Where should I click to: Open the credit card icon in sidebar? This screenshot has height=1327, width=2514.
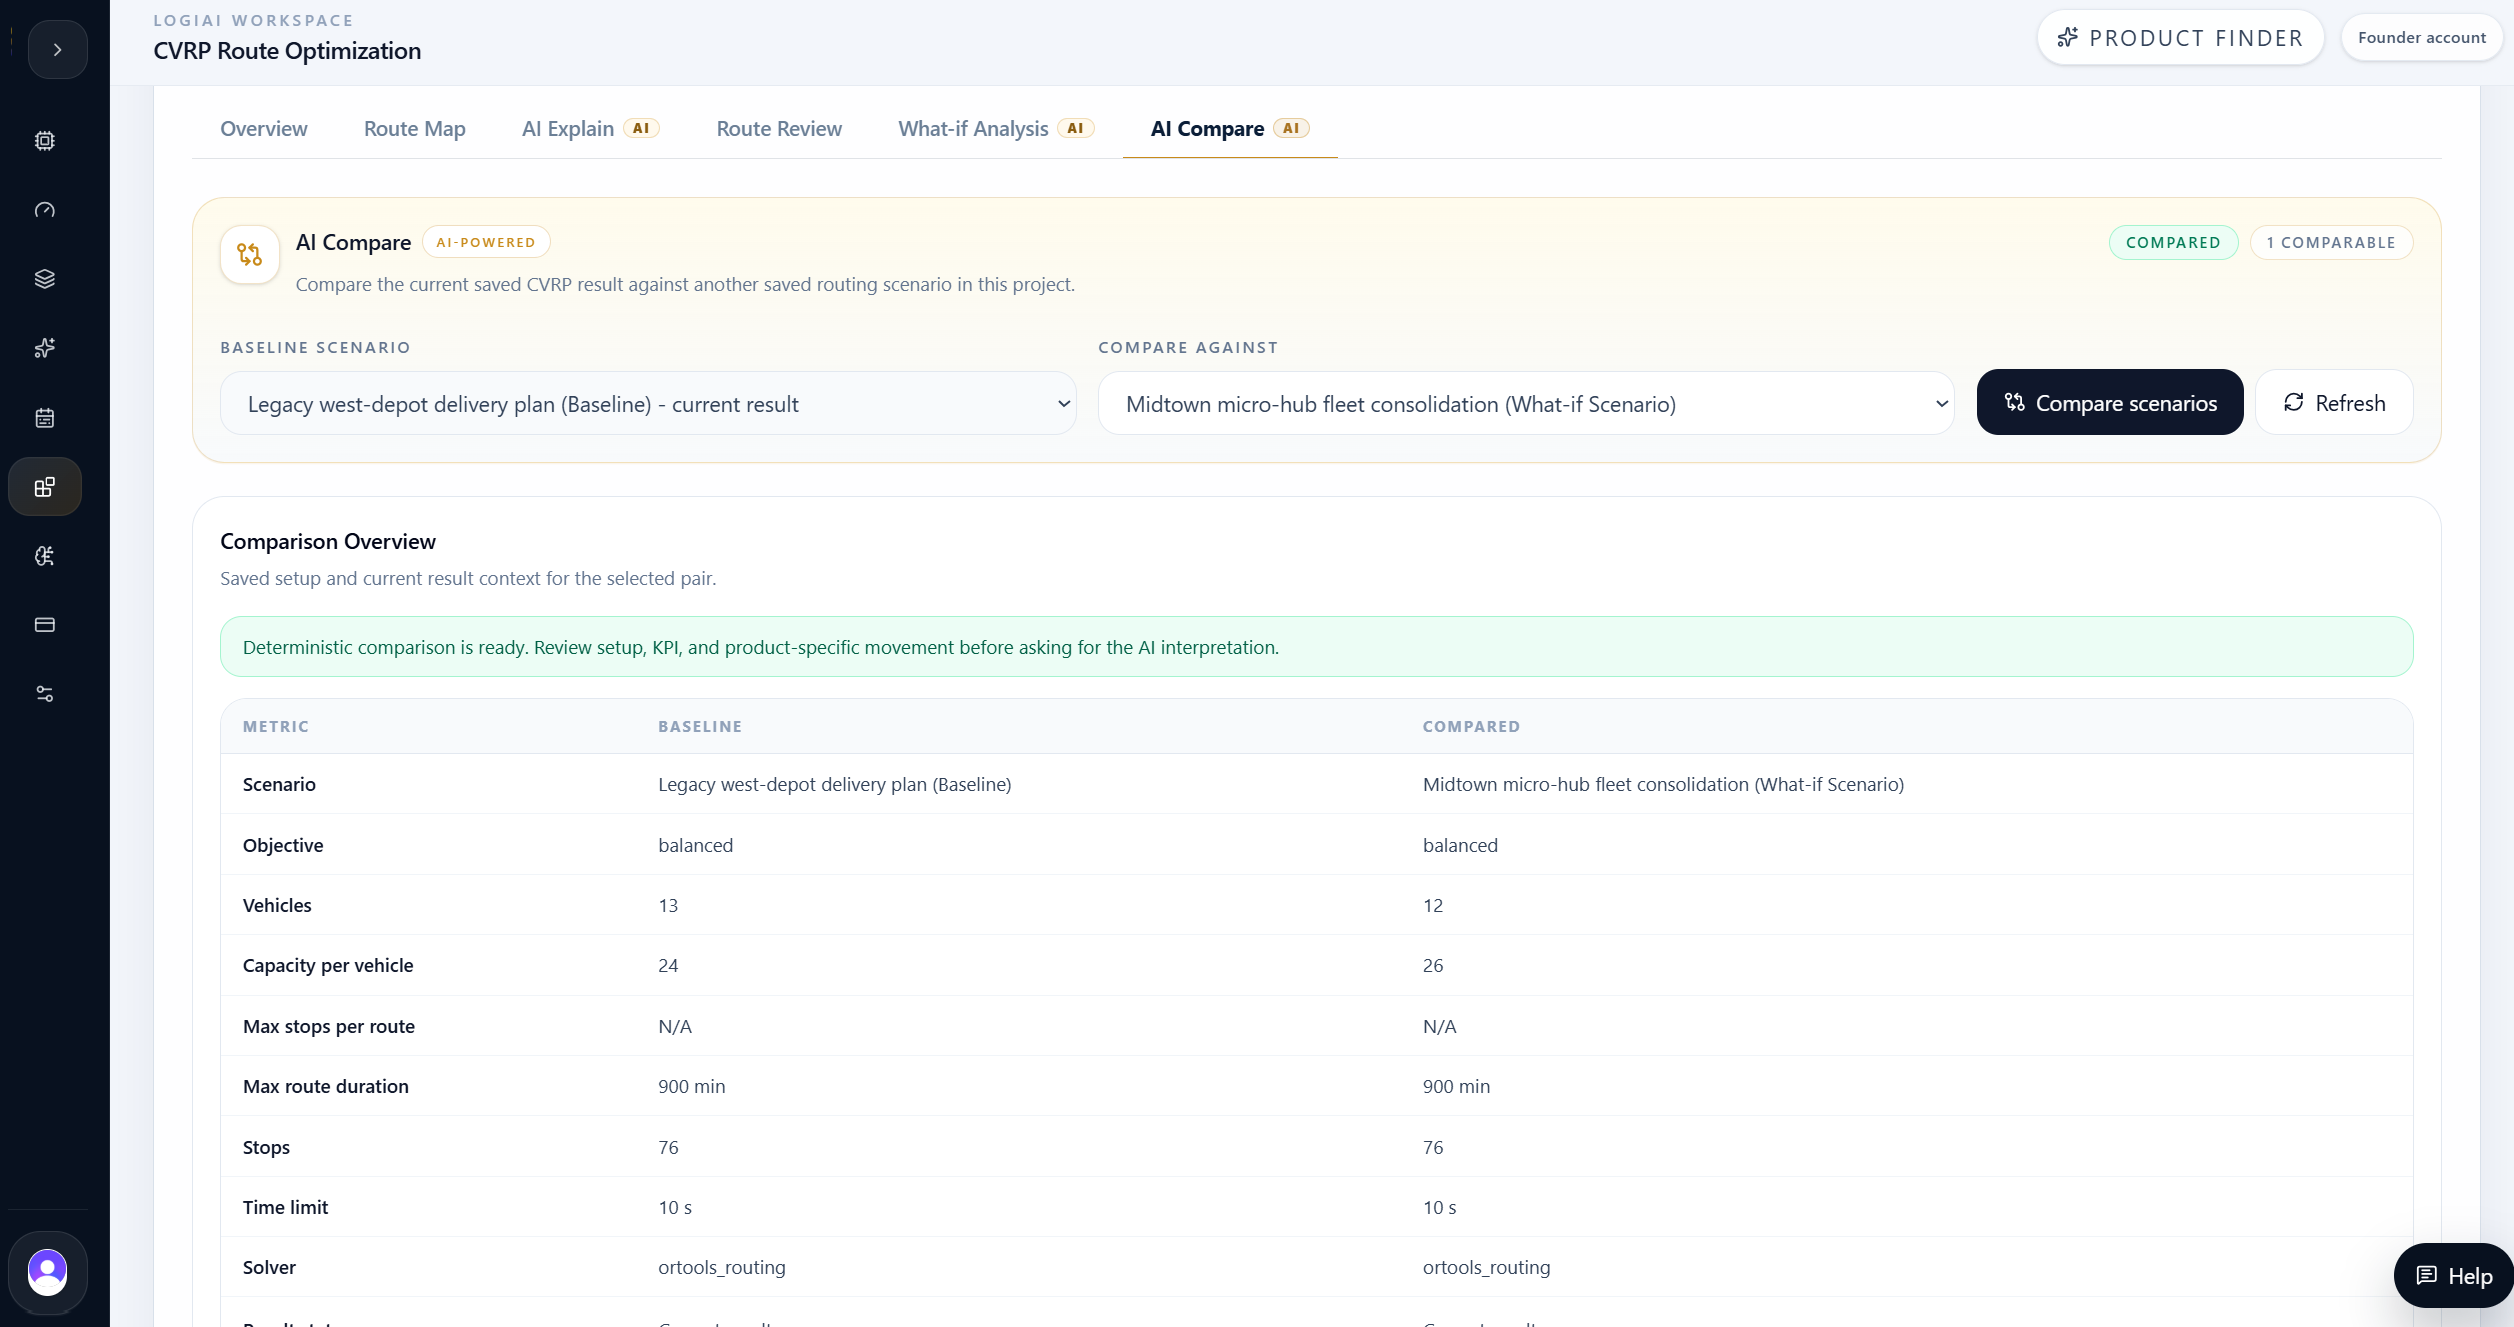45,625
